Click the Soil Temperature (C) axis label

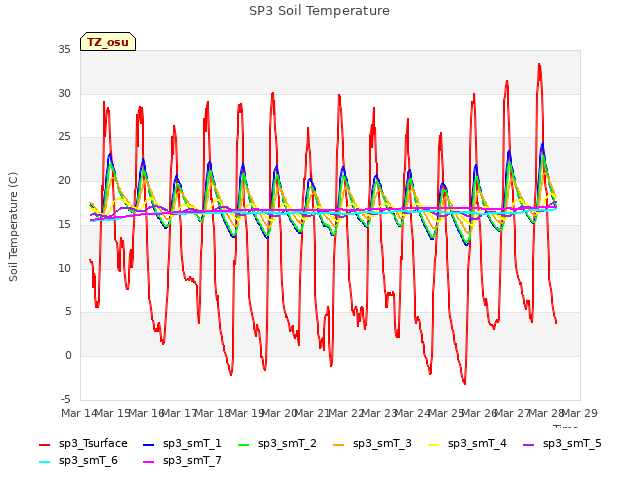[13, 227]
